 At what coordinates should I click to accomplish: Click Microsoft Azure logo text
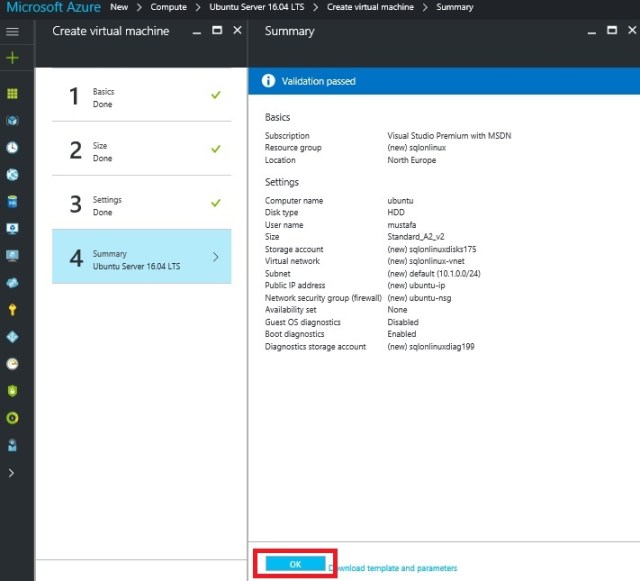[x=53, y=7]
